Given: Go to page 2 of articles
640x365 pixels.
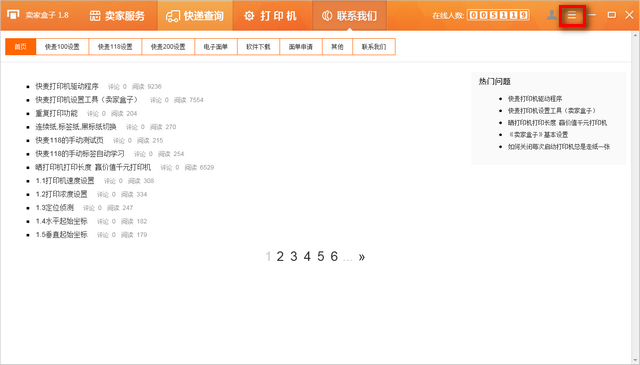Looking at the screenshot, I should pyautogui.click(x=280, y=256).
